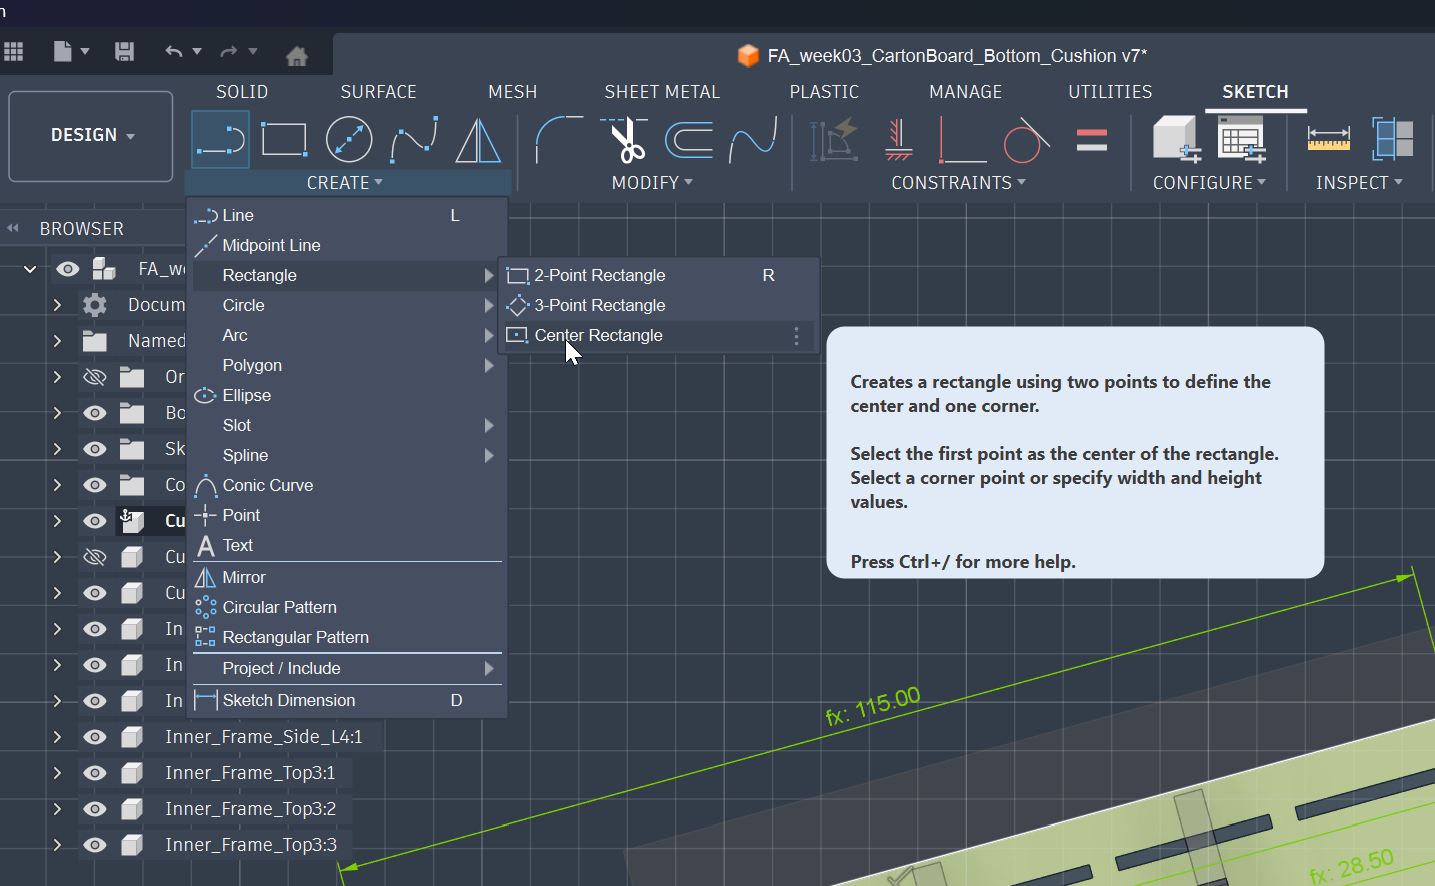Select the Fillet tool icon
The width and height of the screenshot is (1435, 886).
click(558, 140)
